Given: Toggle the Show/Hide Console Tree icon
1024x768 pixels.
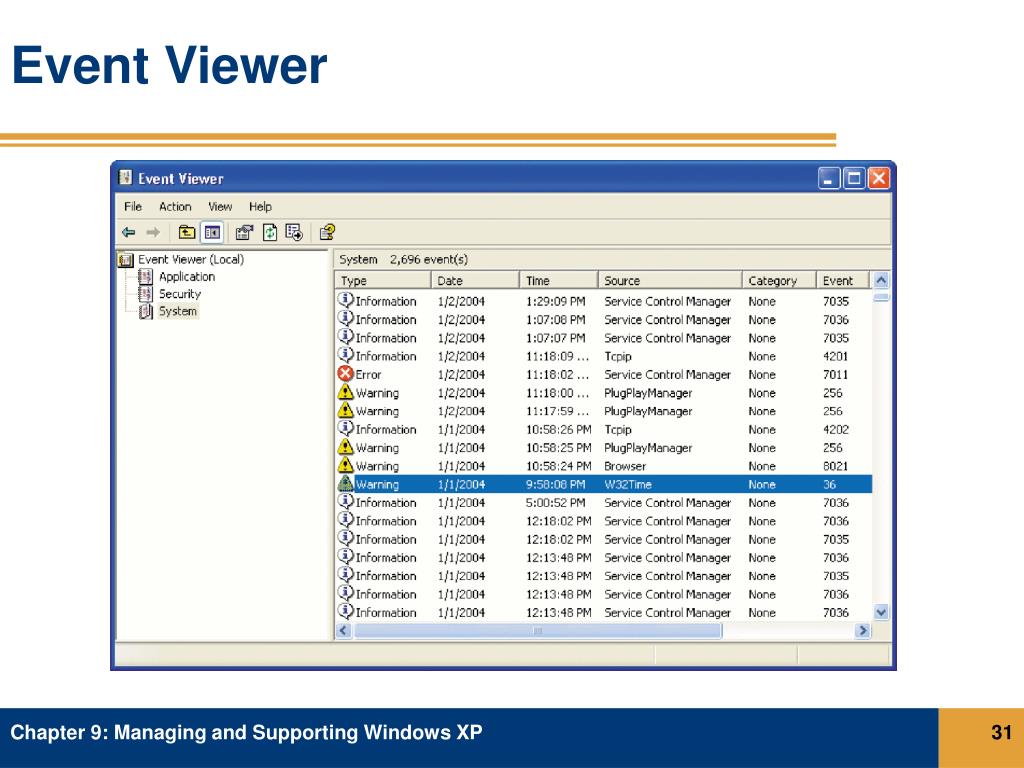Looking at the screenshot, I should click(212, 232).
